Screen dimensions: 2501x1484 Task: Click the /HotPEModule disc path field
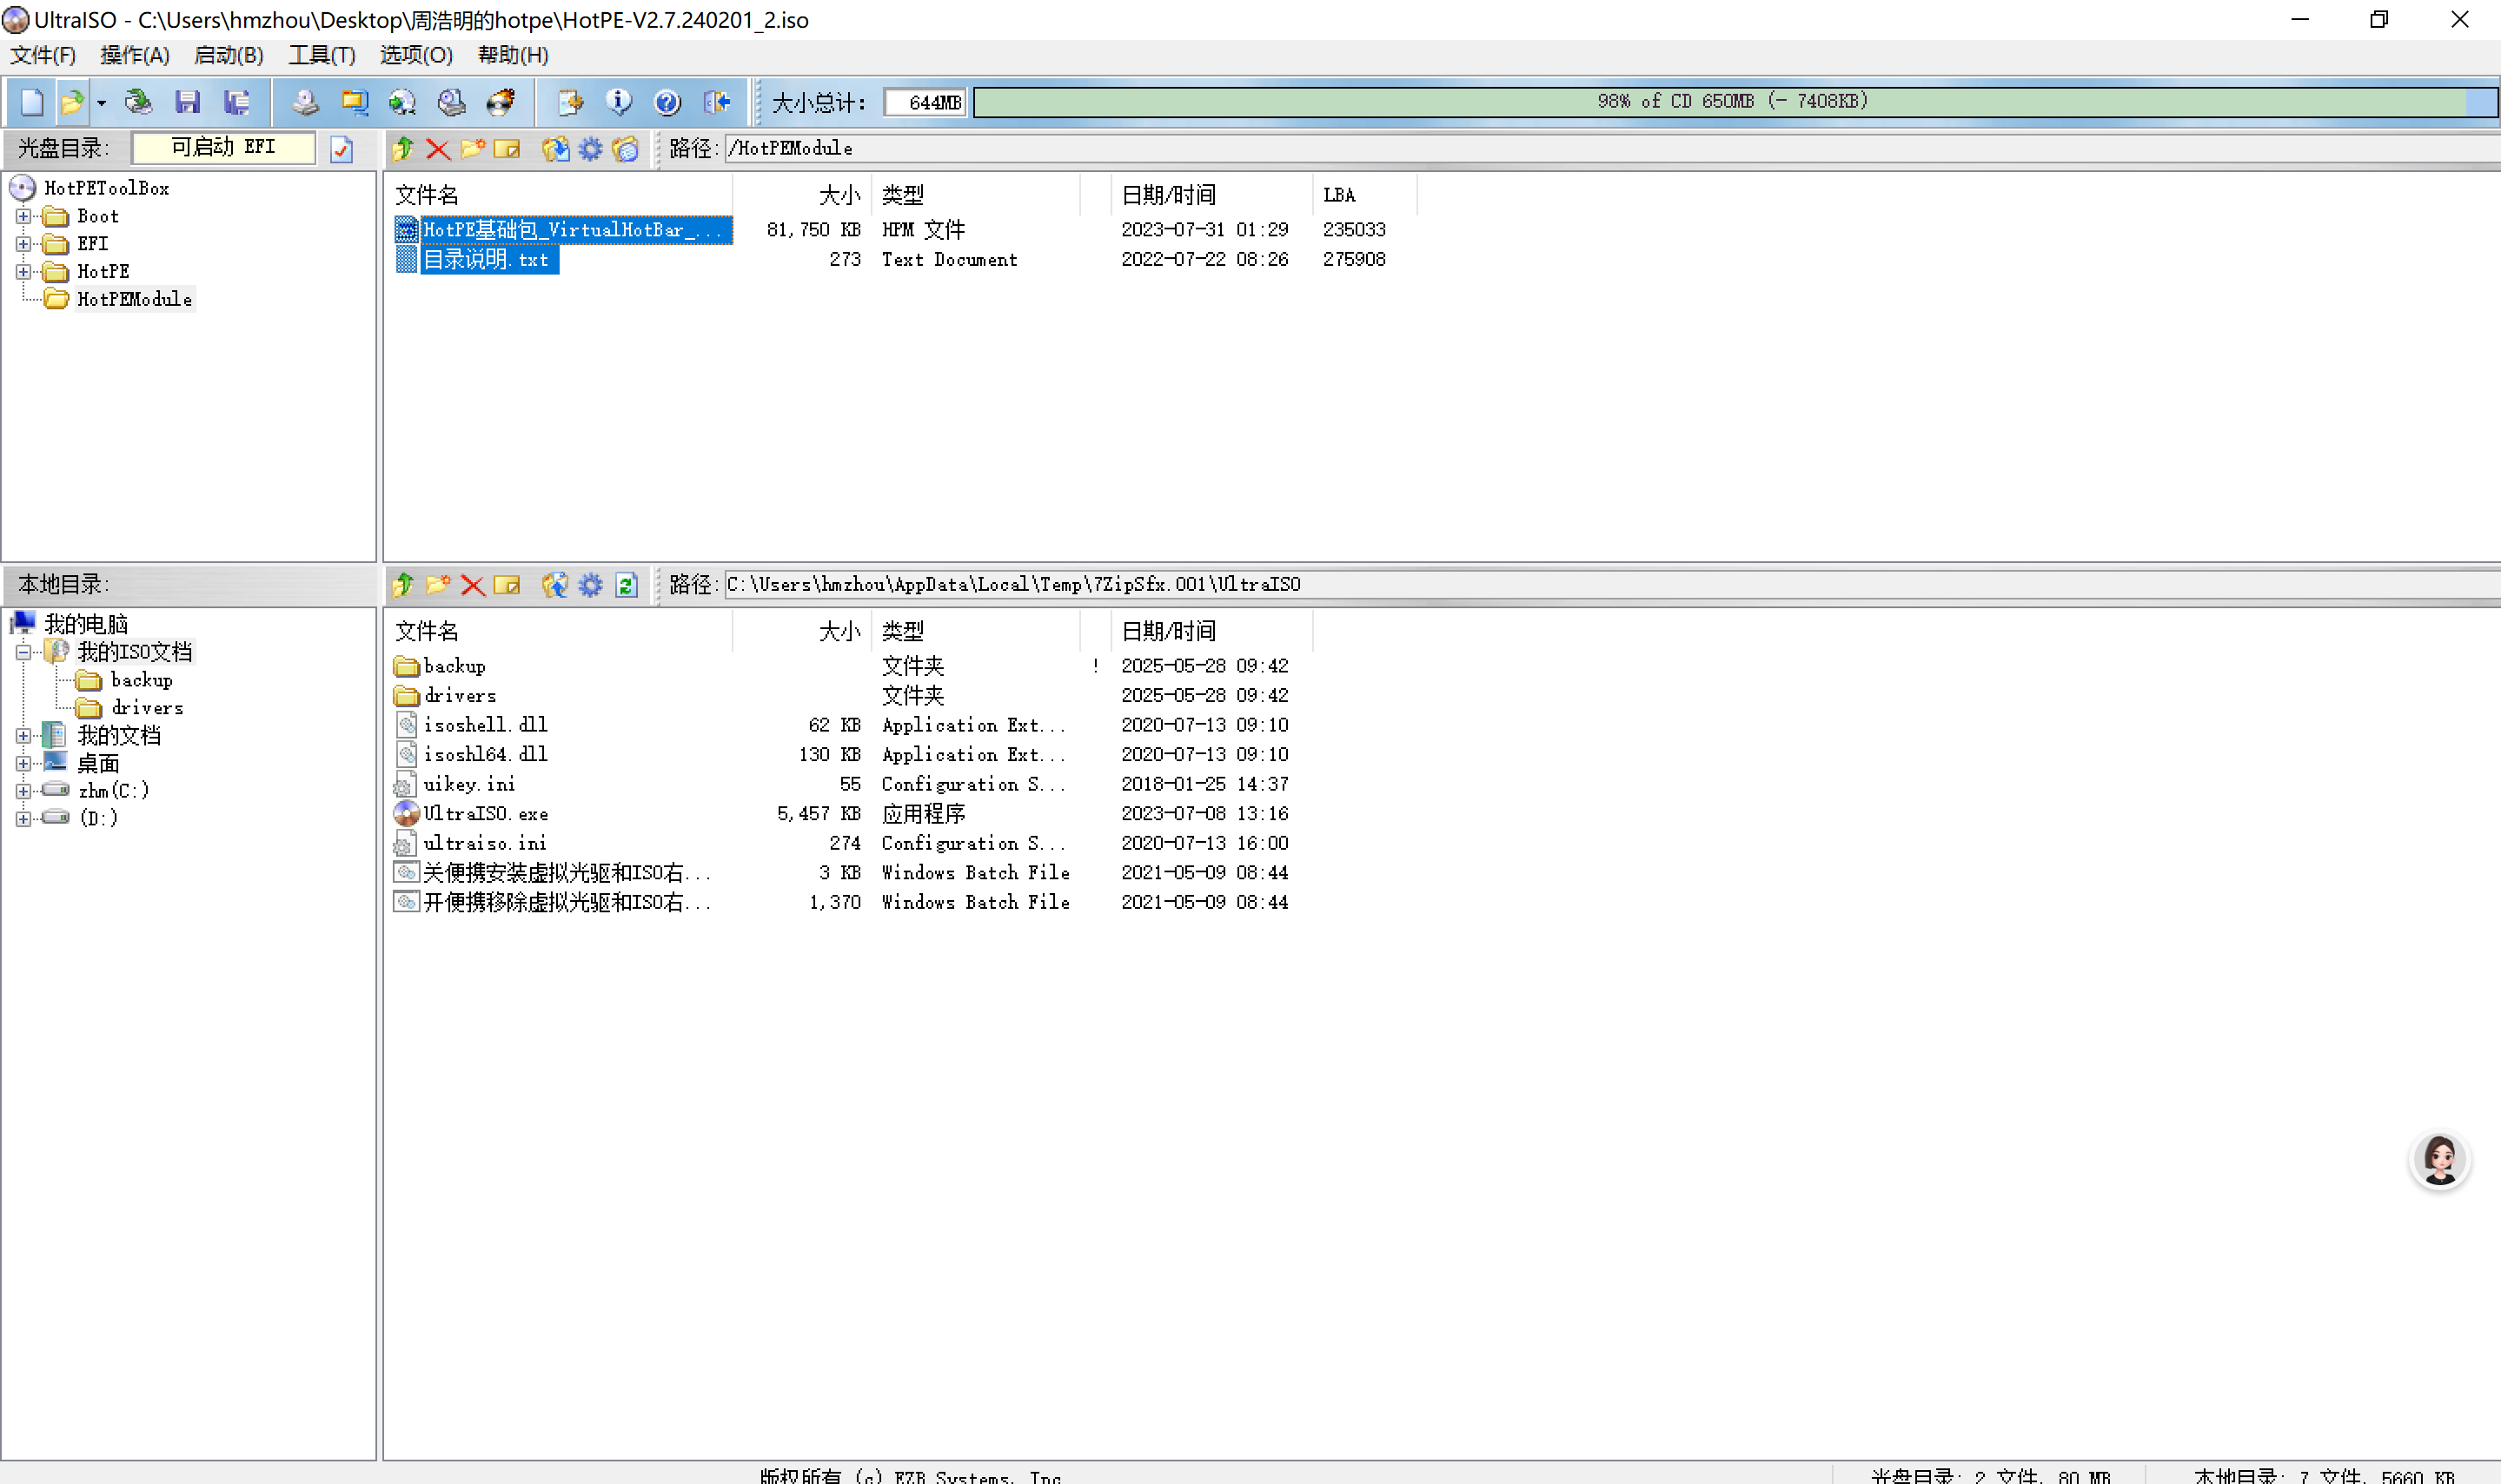point(1612,149)
